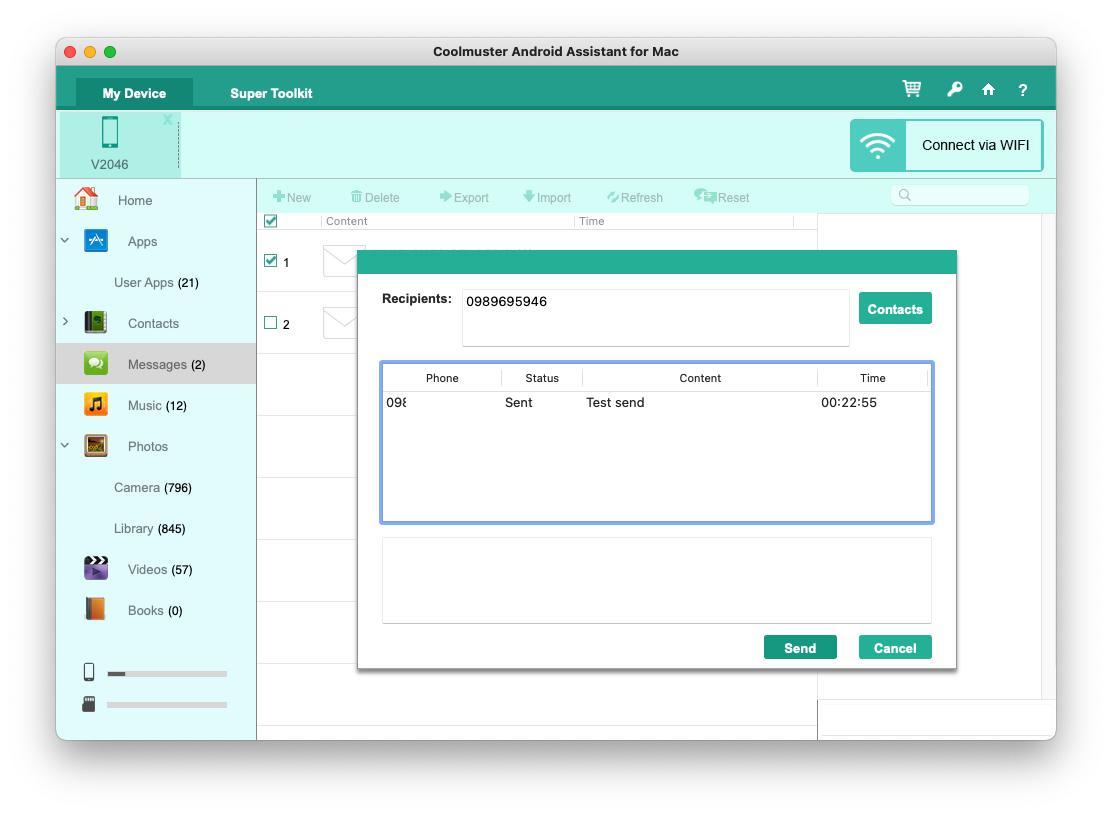Screen dimensions: 1112x814
Task: Open Camera (796) photos
Action: point(152,487)
